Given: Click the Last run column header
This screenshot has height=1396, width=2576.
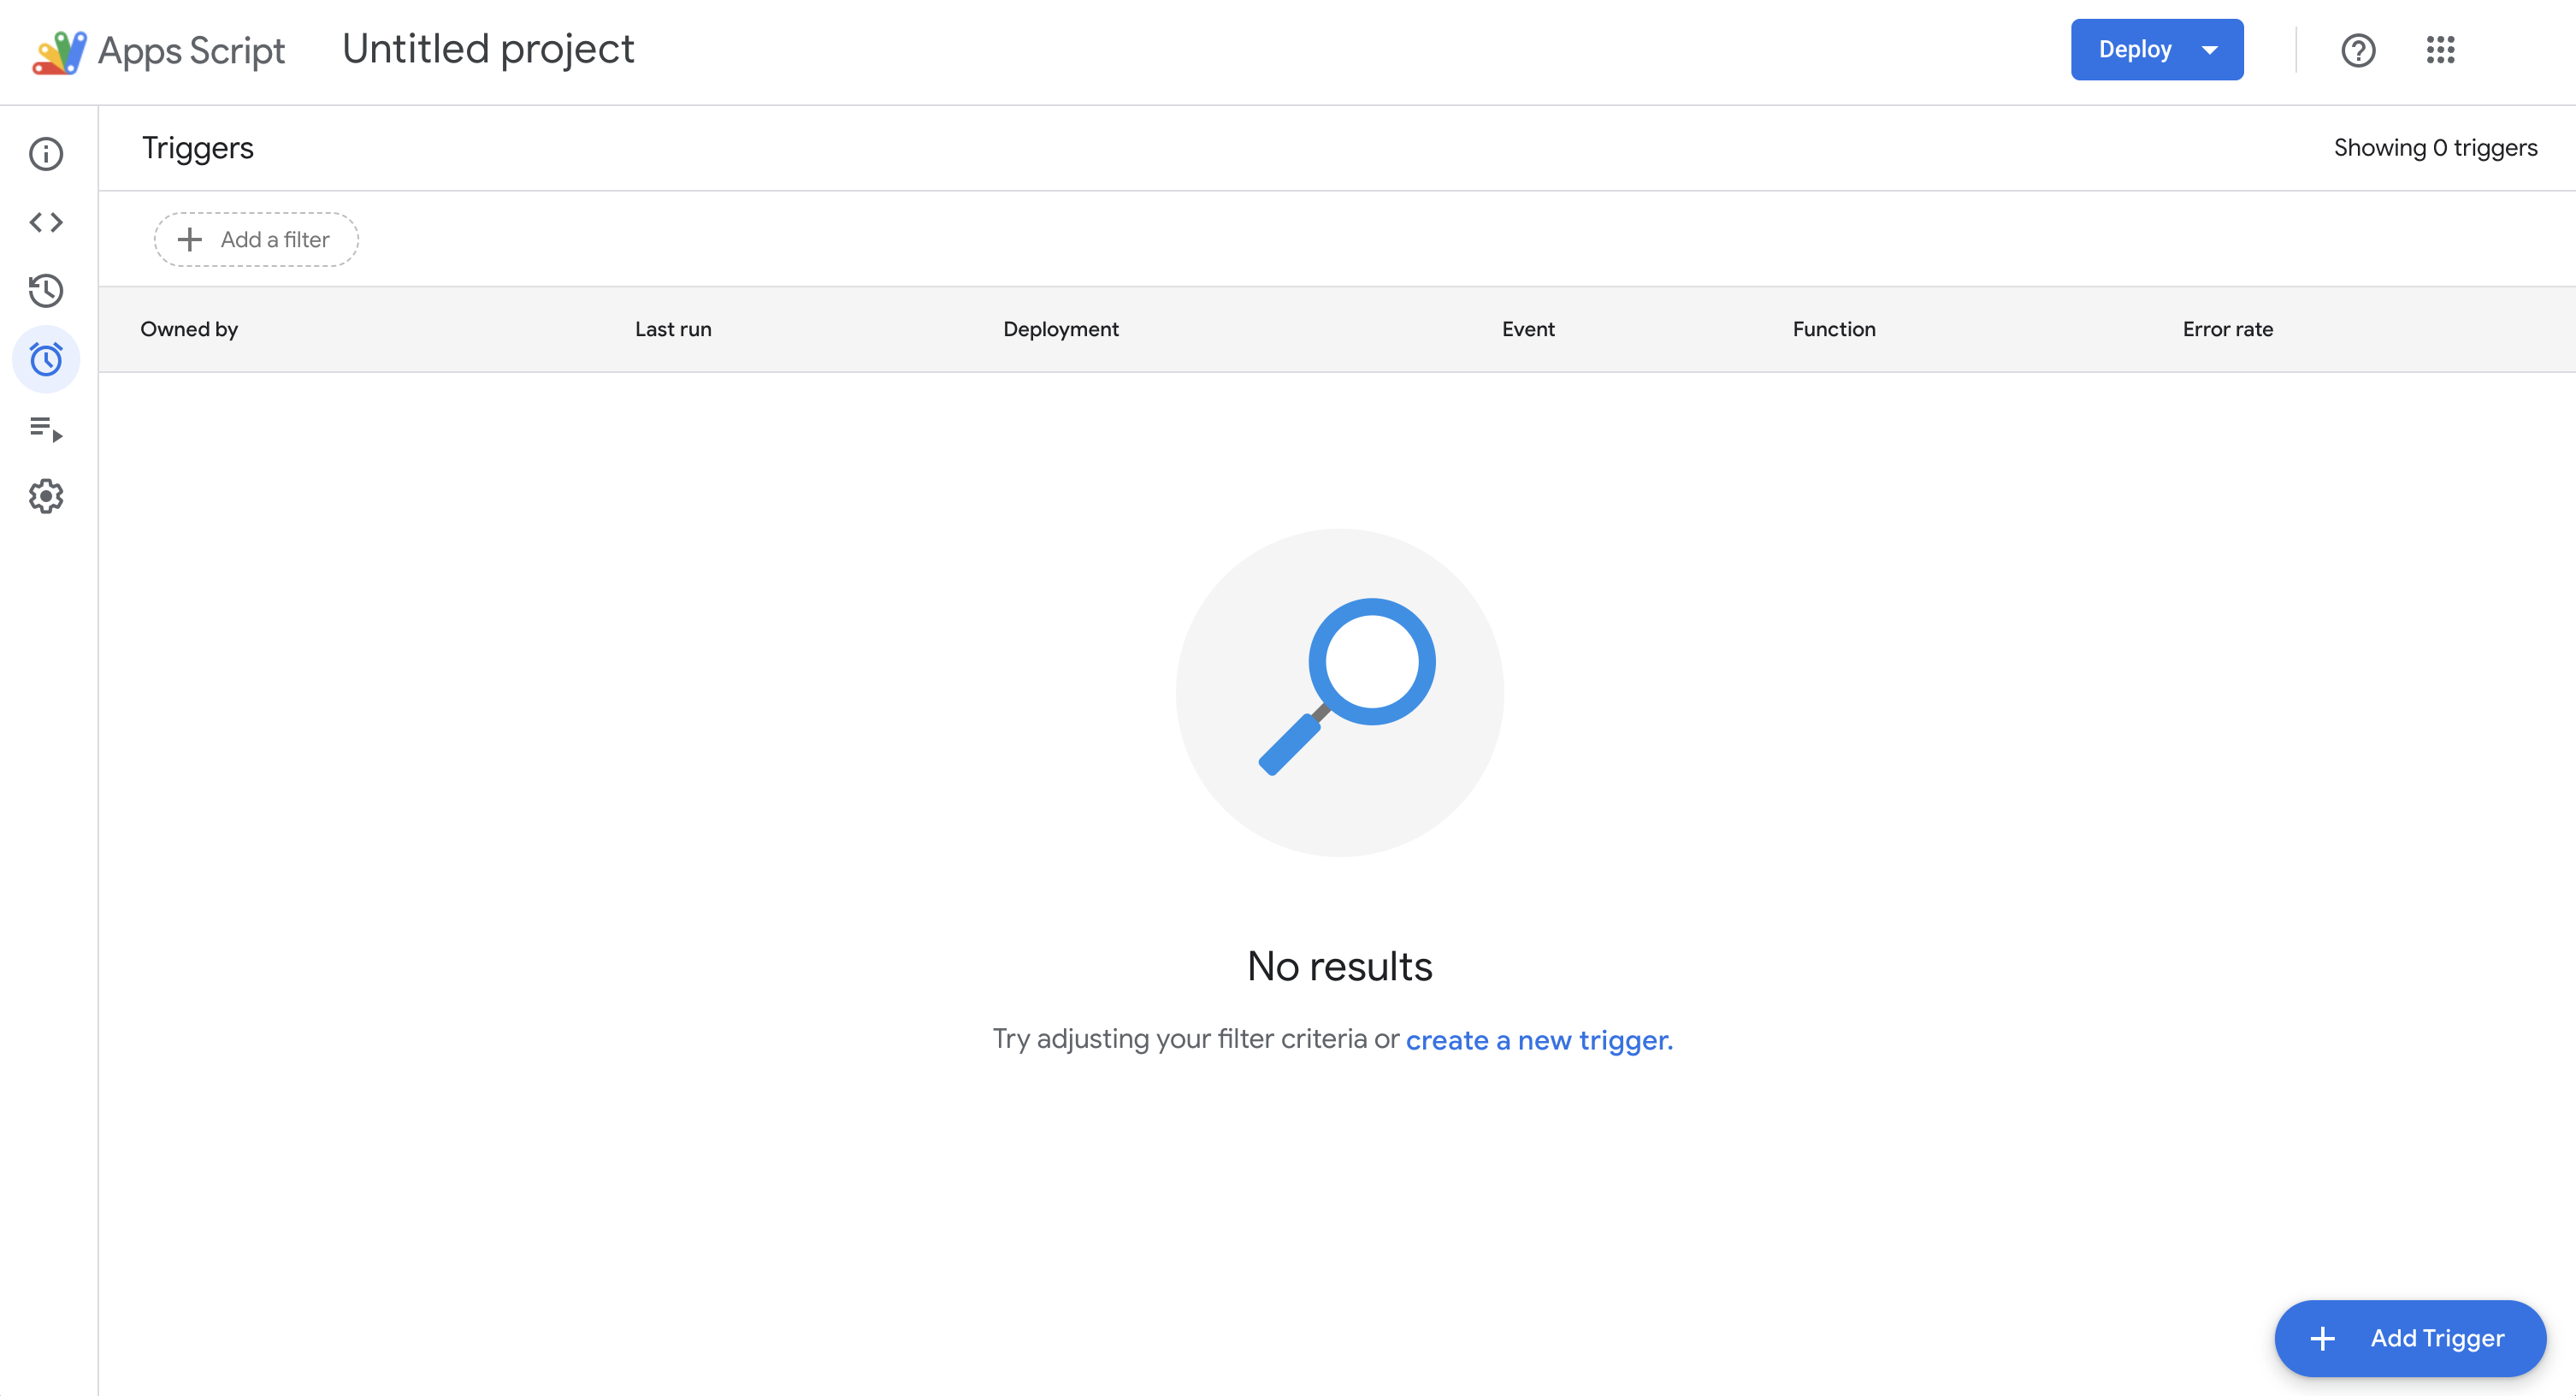Looking at the screenshot, I should tap(673, 329).
